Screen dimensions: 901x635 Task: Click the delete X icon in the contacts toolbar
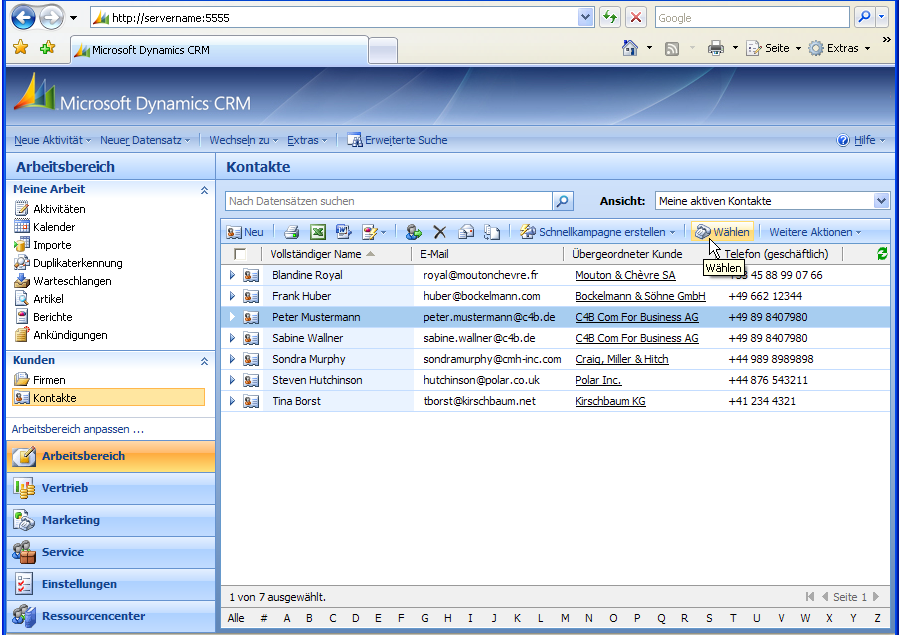(x=439, y=232)
